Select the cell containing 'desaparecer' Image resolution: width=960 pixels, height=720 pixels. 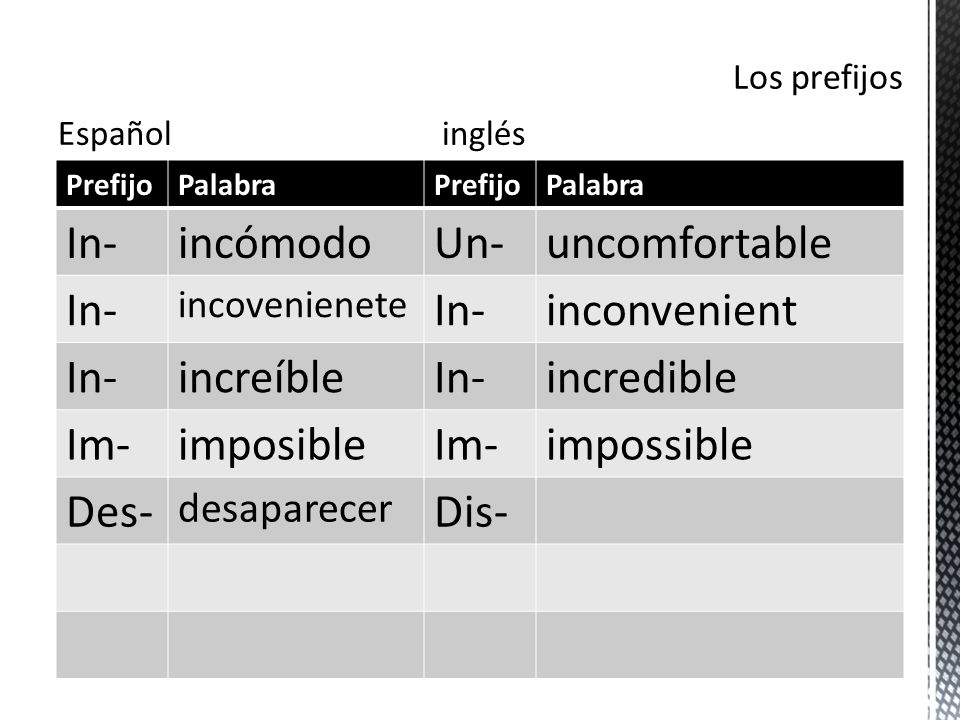[296, 511]
